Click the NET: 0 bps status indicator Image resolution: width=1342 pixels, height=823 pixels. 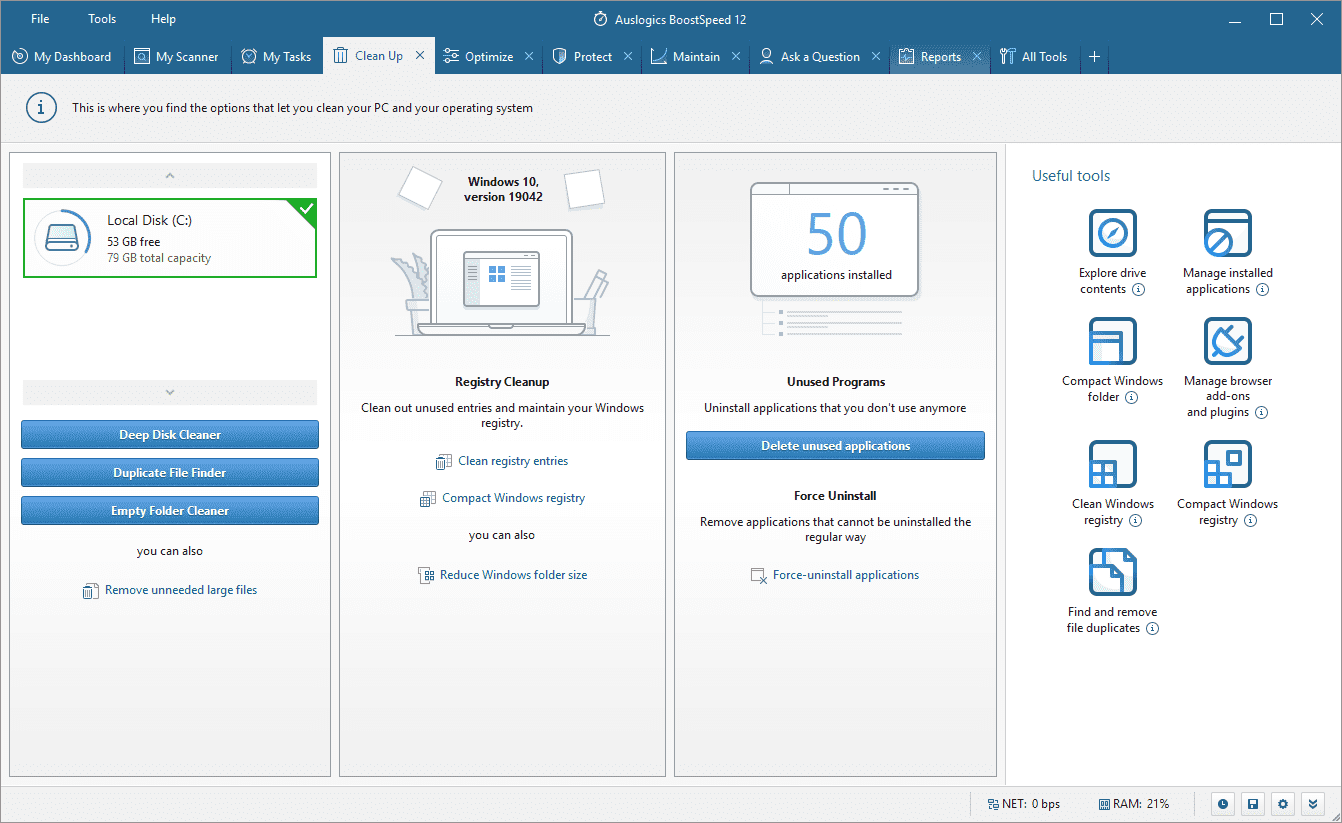[1024, 804]
